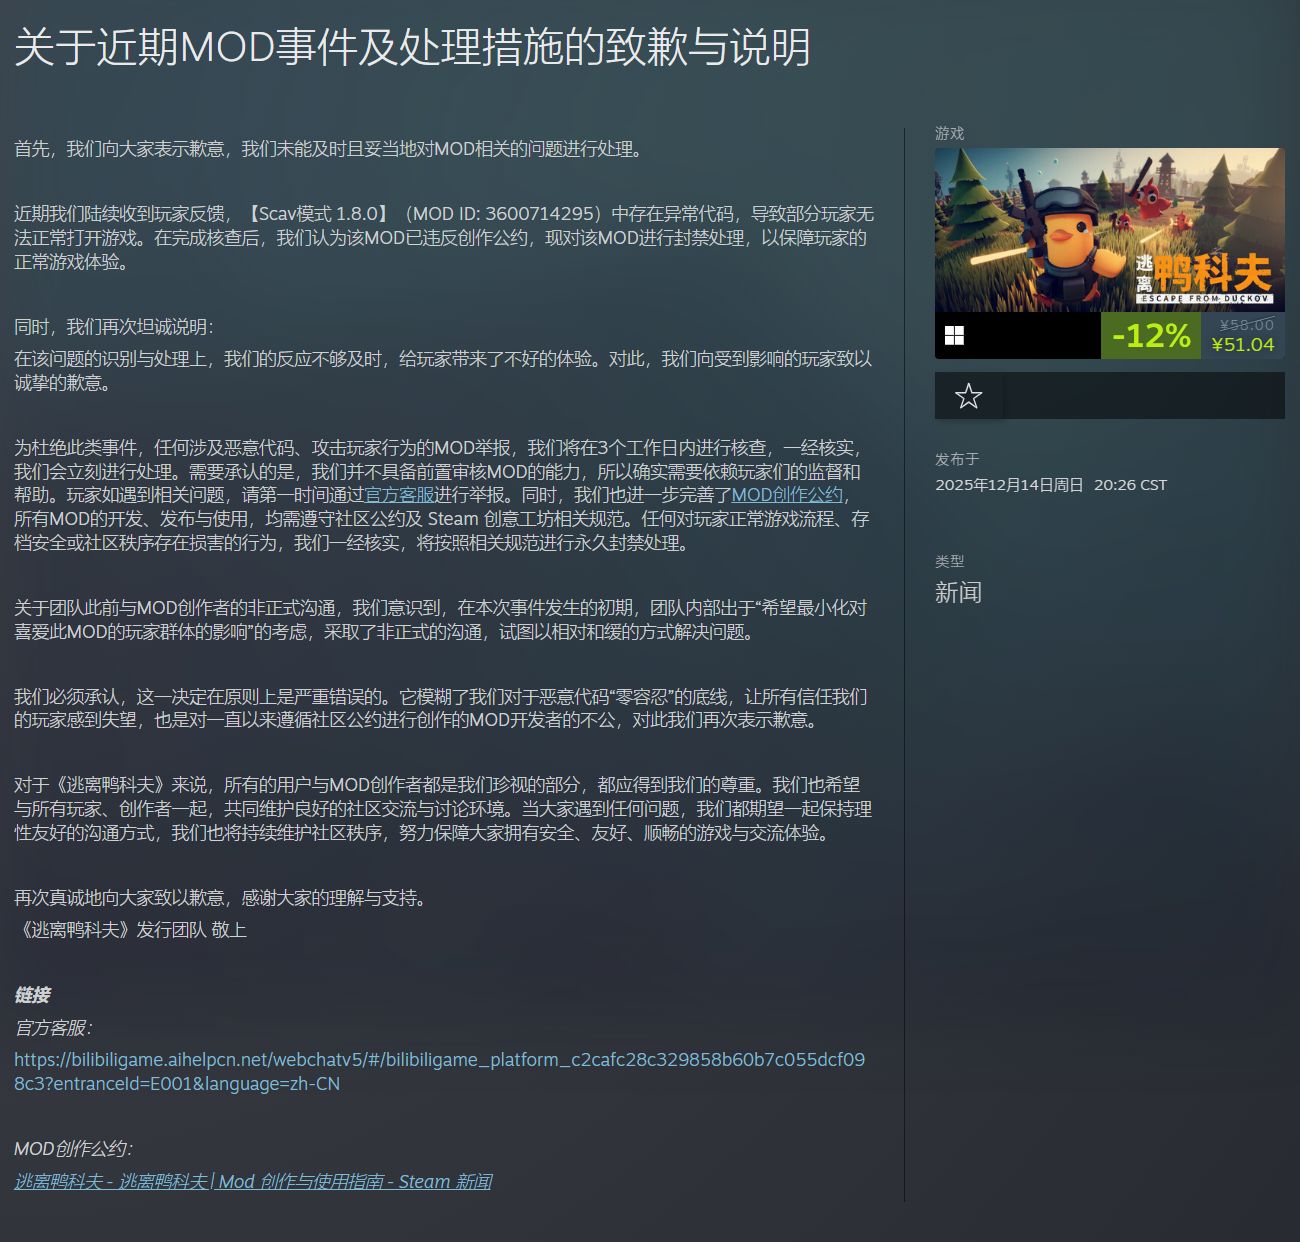Click the 官方客服: italic label

click(53, 1028)
